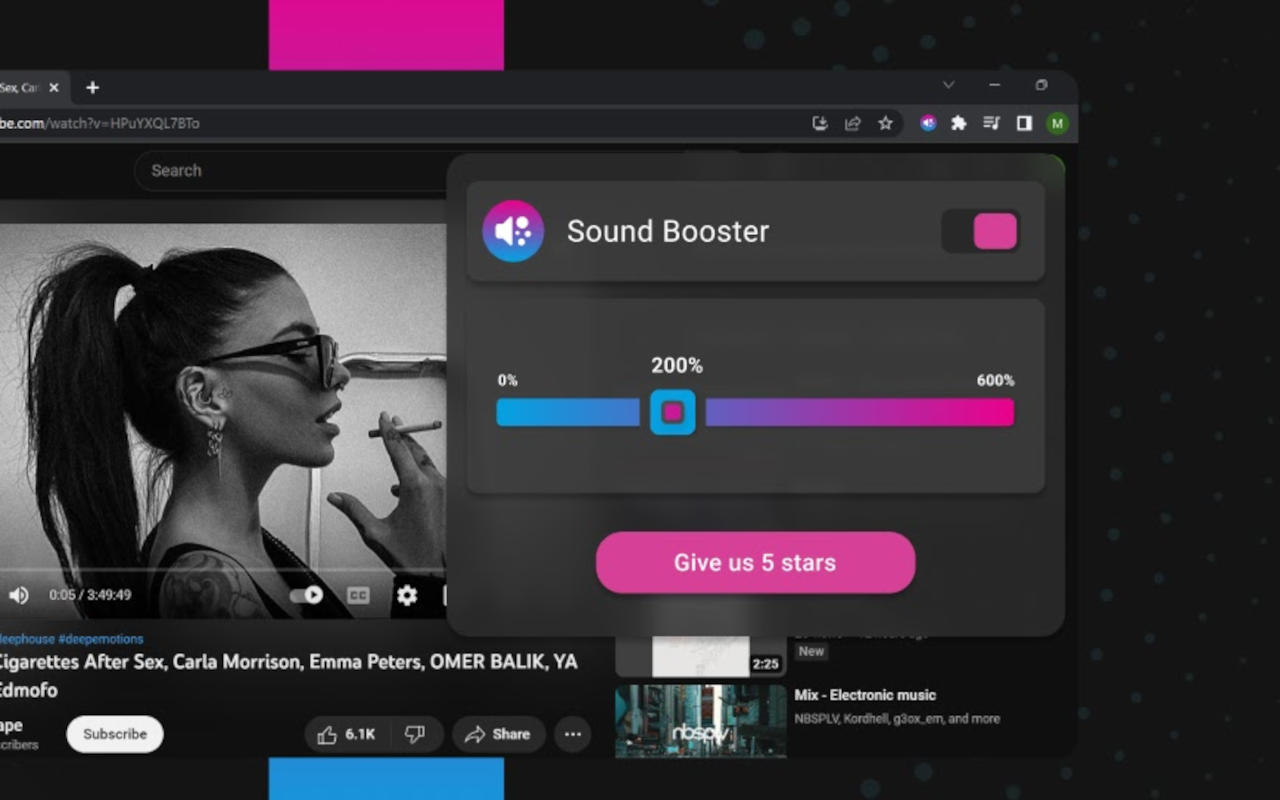The height and width of the screenshot is (800, 1280).
Task: Enable closed captions with the CC icon
Action: coord(359,595)
